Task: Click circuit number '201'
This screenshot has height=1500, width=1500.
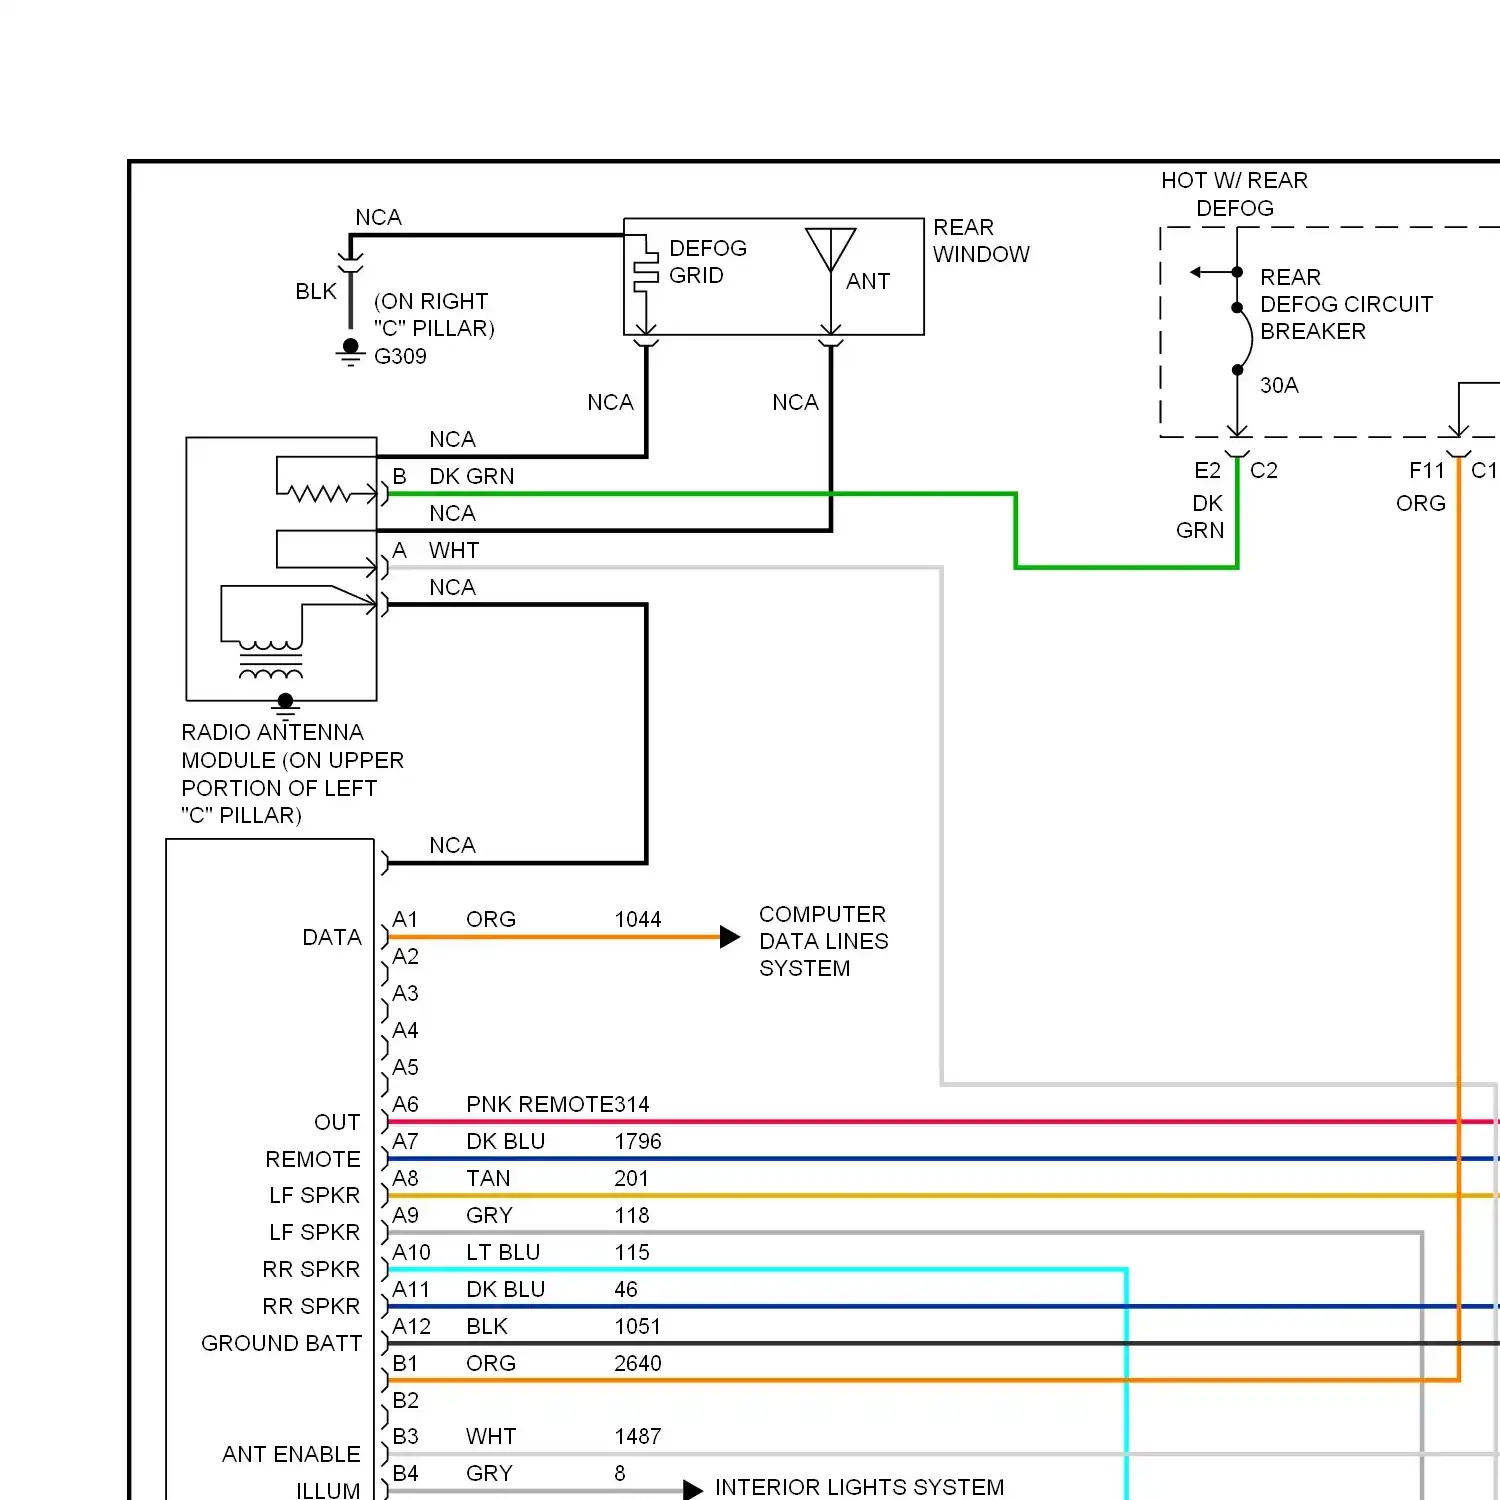Action: pyautogui.click(x=631, y=1178)
